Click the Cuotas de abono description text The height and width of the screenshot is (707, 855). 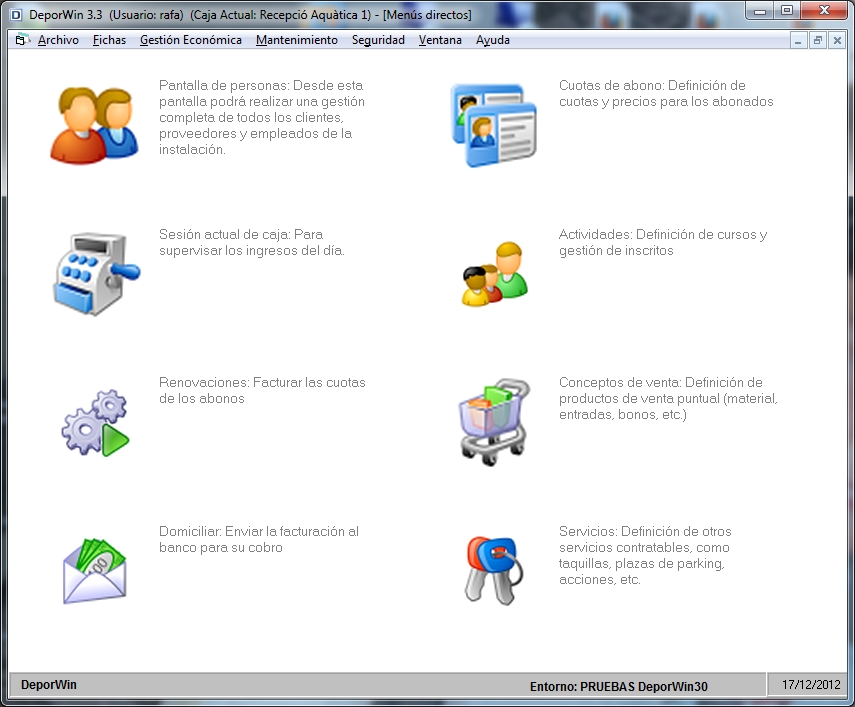666,93
